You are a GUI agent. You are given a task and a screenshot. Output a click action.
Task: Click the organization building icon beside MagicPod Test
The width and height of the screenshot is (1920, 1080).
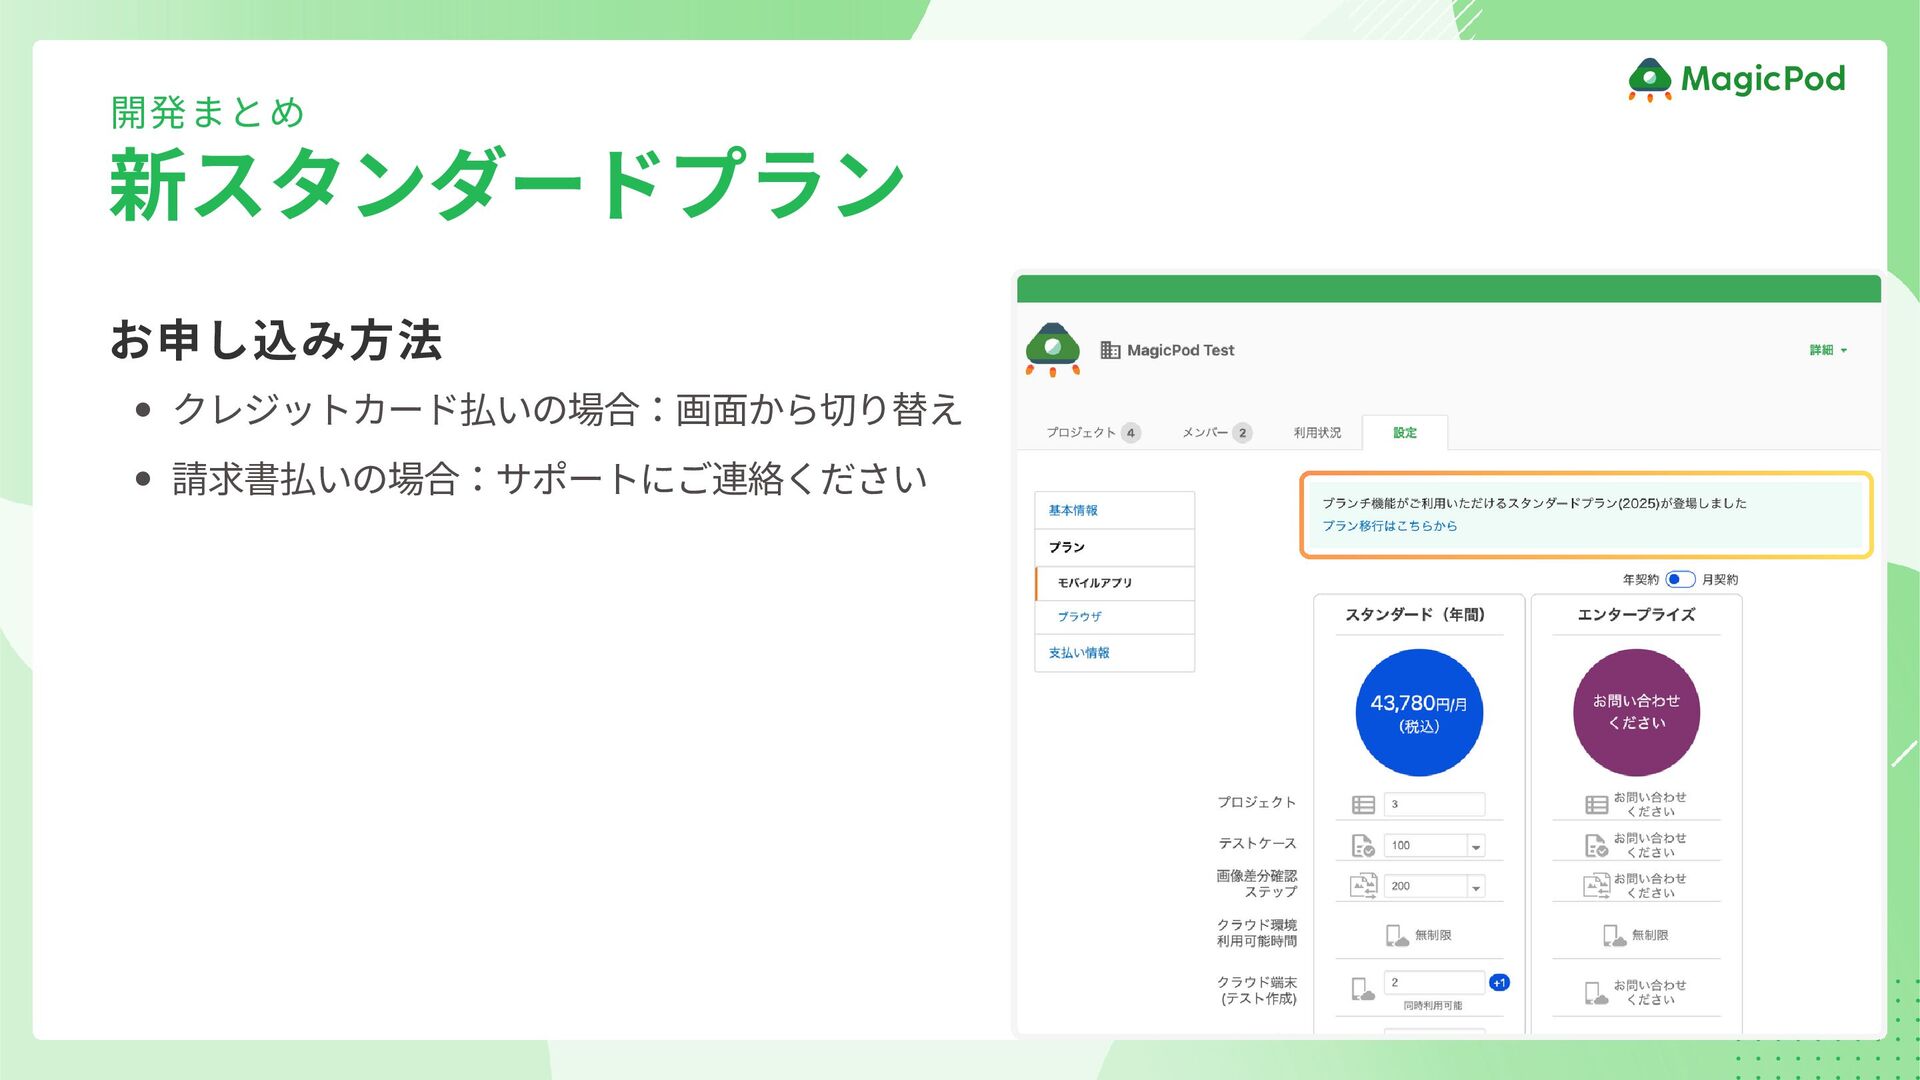[x=1110, y=350]
